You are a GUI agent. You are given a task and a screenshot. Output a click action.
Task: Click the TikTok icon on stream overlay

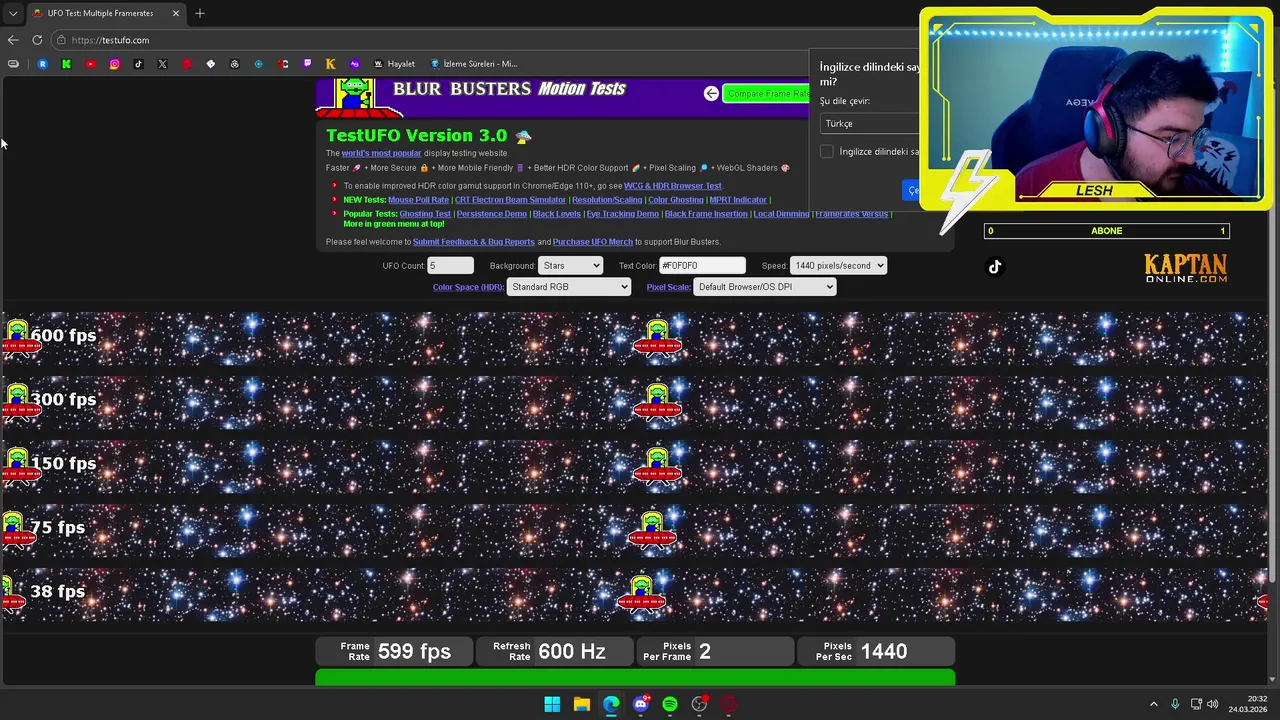[x=995, y=267]
